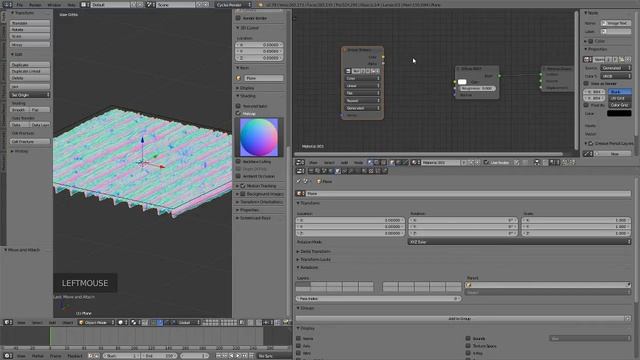The height and width of the screenshot is (360, 640).
Task: Open the Render Layers properties tab icon
Action: tap(317, 171)
